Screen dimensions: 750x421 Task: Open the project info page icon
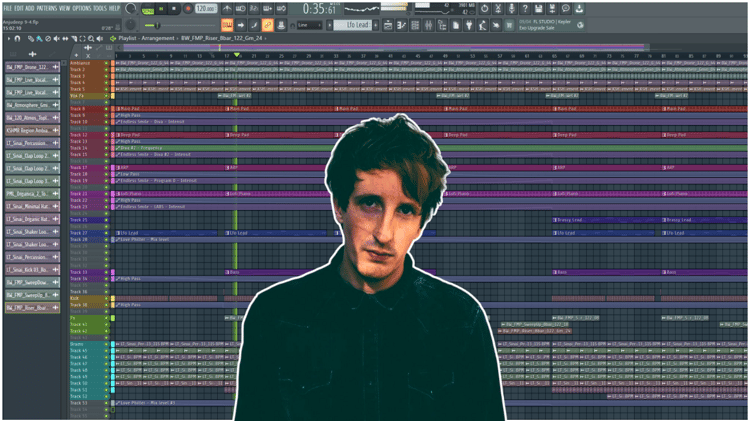pyautogui.click(x=455, y=25)
